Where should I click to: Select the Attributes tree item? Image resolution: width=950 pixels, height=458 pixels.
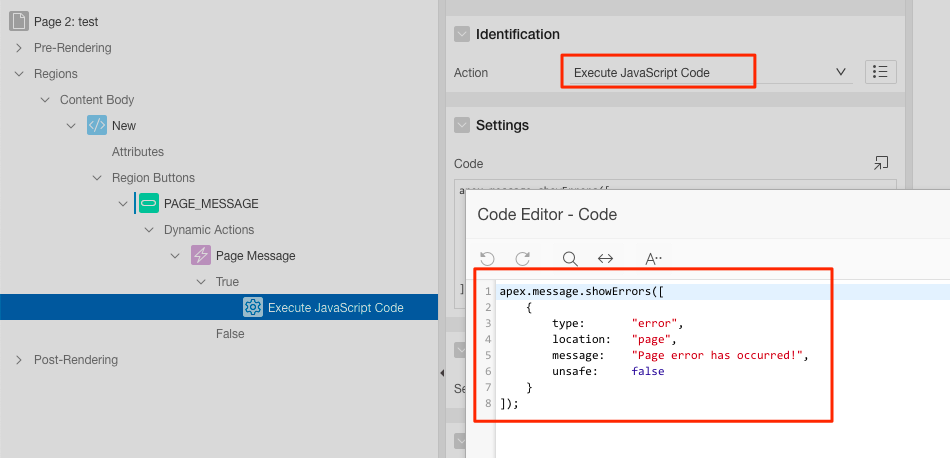pos(138,151)
